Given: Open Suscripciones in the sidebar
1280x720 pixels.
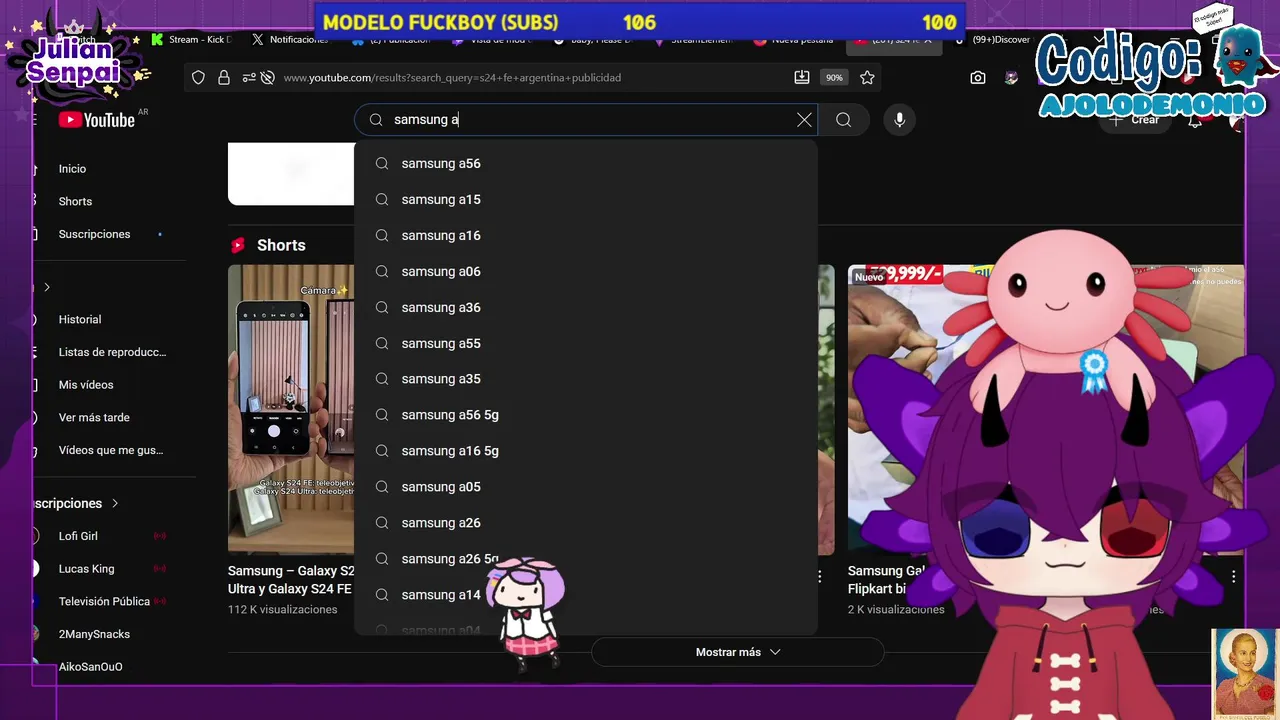Looking at the screenshot, I should click(x=94, y=234).
